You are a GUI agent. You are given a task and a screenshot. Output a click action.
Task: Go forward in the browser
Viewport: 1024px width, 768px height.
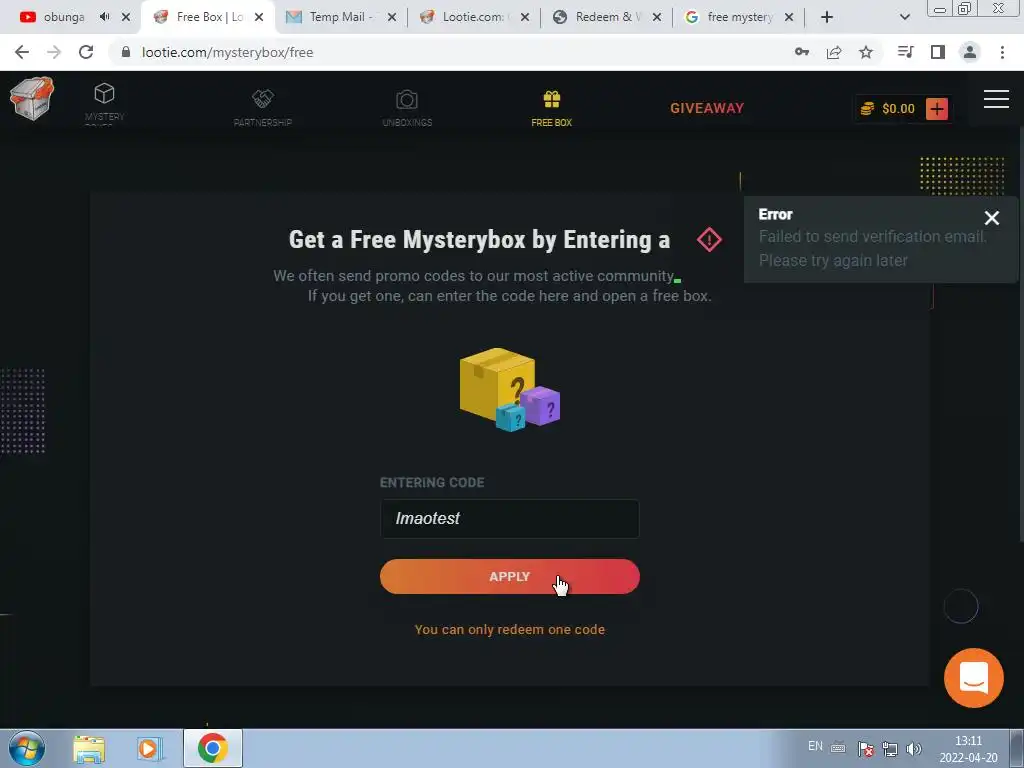[54, 52]
